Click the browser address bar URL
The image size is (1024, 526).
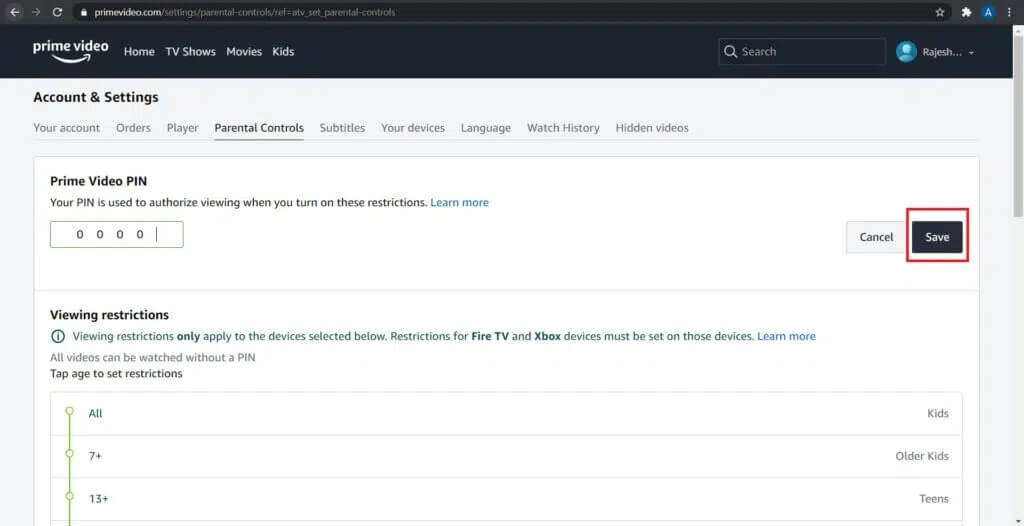pos(244,12)
